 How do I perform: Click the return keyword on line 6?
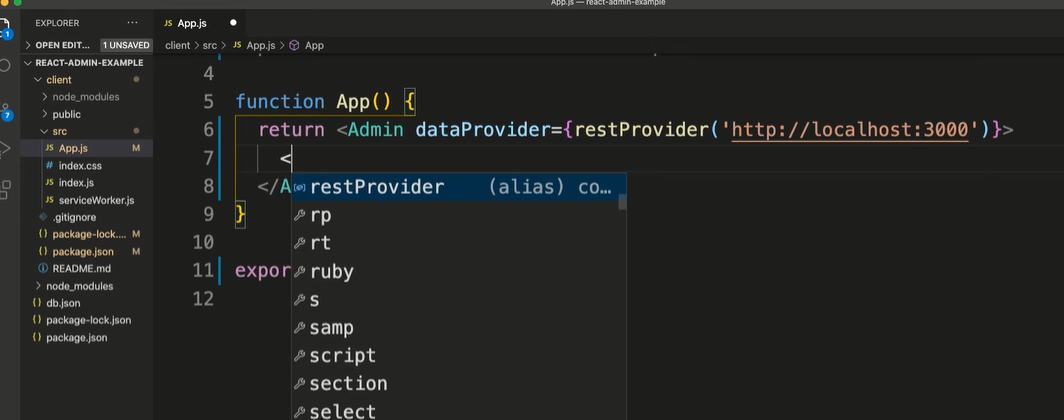(291, 130)
